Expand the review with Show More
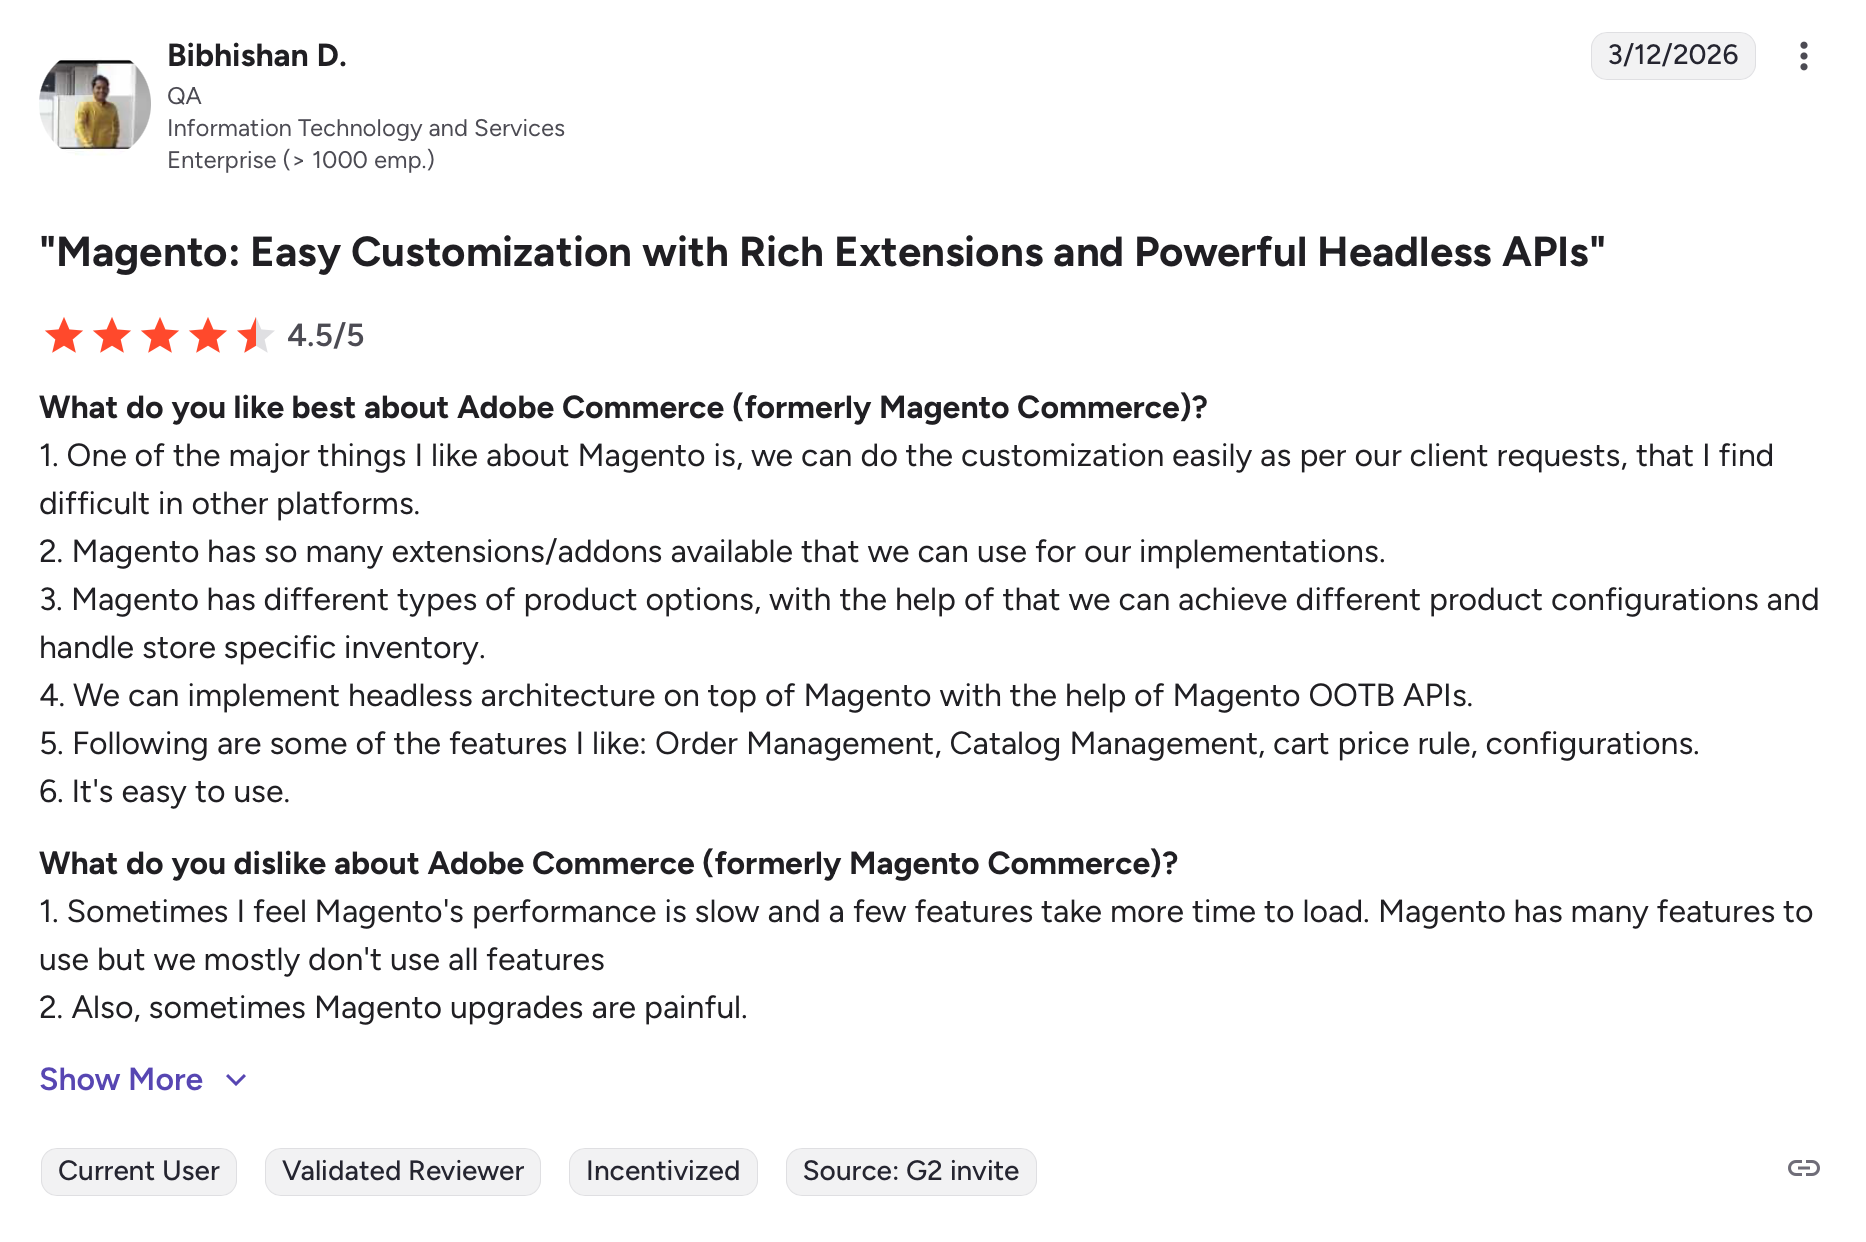This screenshot has height=1242, width=1866. (x=121, y=1079)
